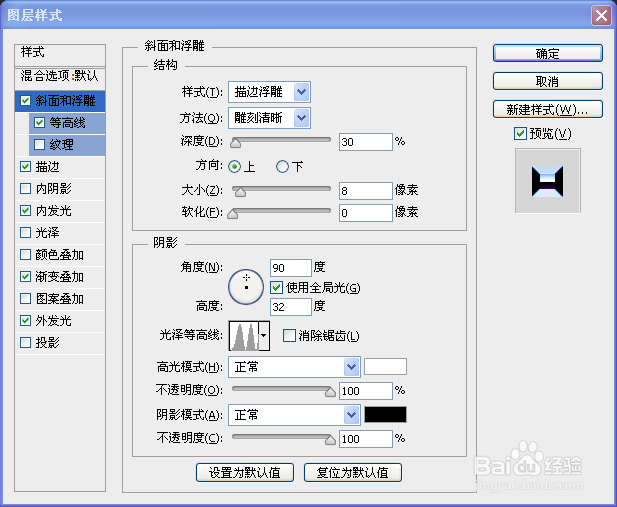Enable the 消除锯齿 checkbox

[x=289, y=336]
